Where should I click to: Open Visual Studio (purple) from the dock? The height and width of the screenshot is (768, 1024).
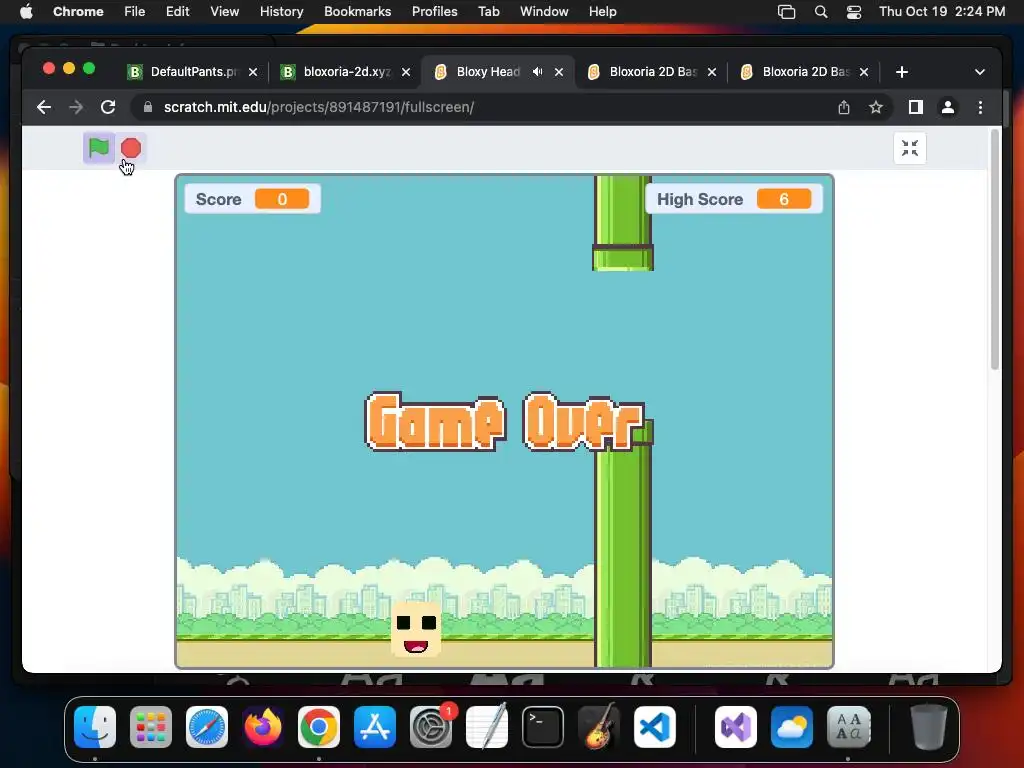pyautogui.click(x=736, y=727)
